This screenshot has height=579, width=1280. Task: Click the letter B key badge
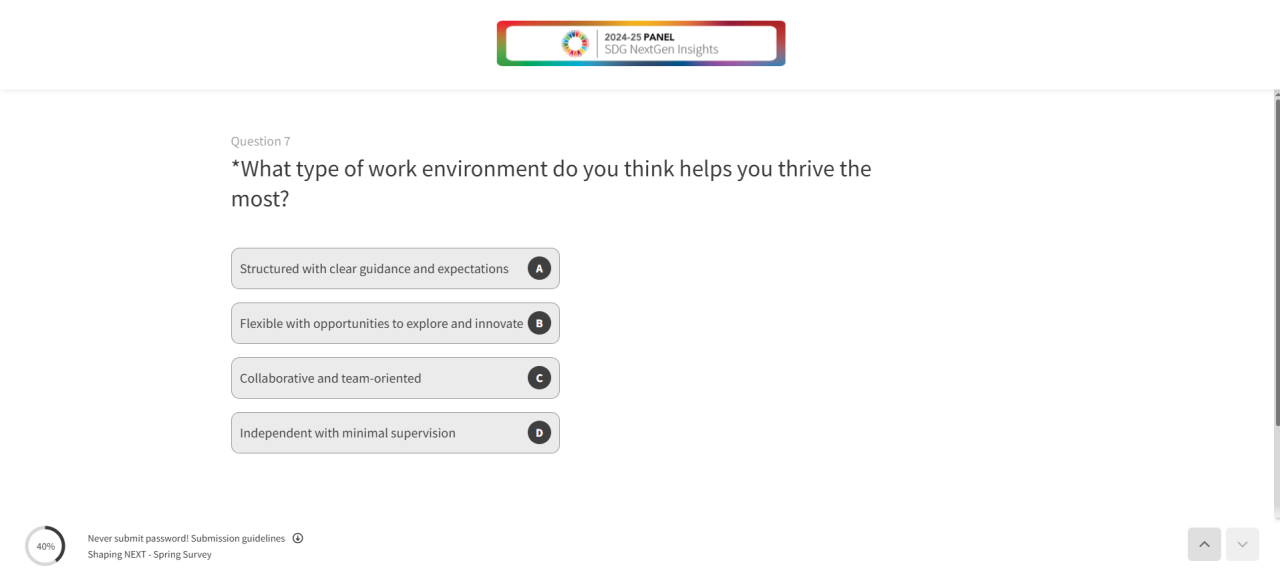click(x=539, y=323)
